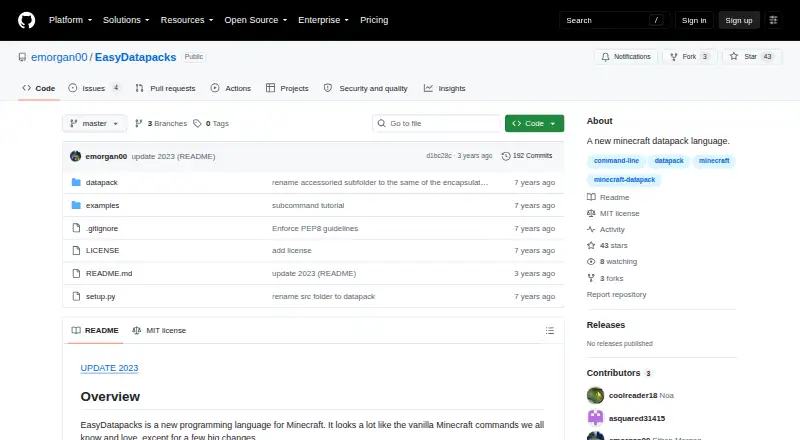This screenshot has width=800, height=440.
Task: Switch to the Pull requests tab
Action: pyautogui.click(x=165, y=88)
